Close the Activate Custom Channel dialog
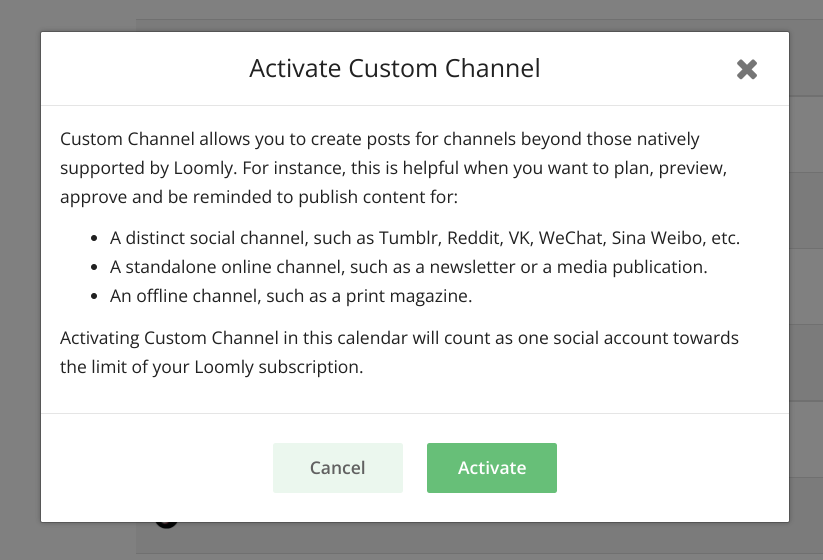 coord(746,69)
